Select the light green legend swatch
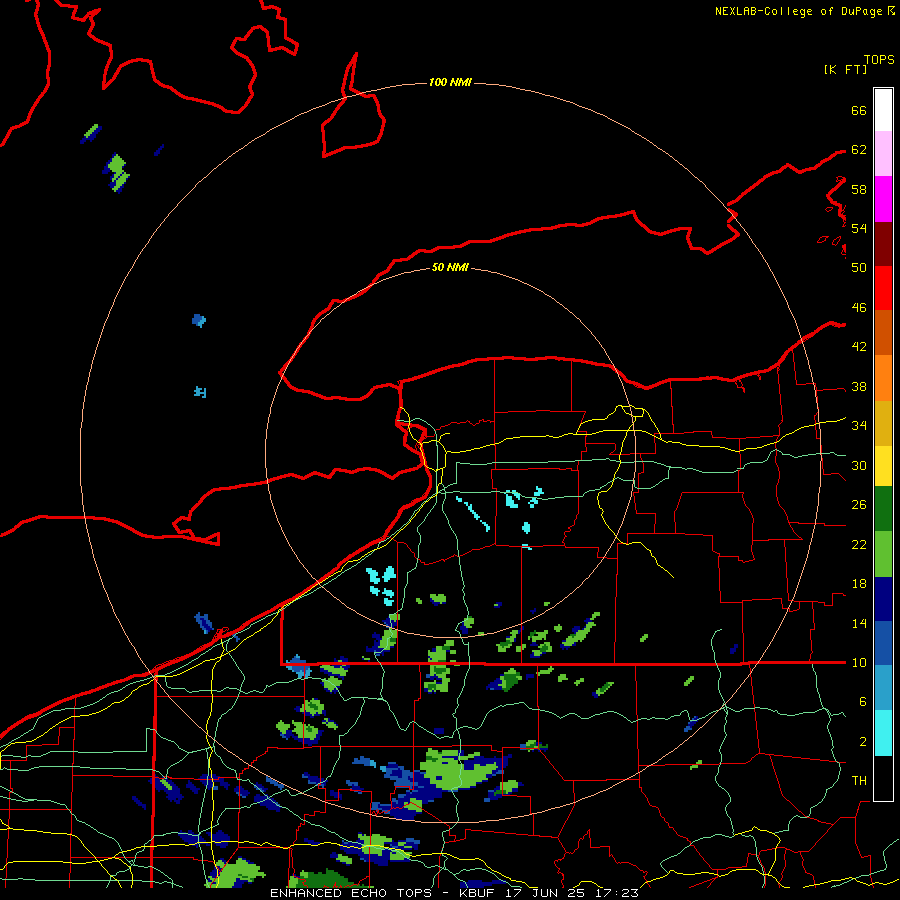Image resolution: width=900 pixels, height=900 pixels. pos(883,553)
